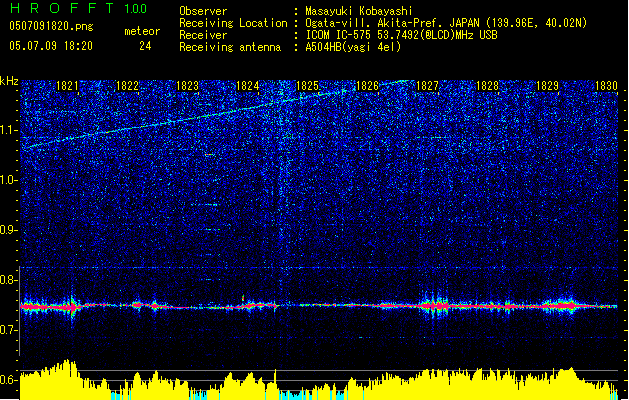Click the 1827 time marker
Viewport: 629px width, 400px height.
428,86
